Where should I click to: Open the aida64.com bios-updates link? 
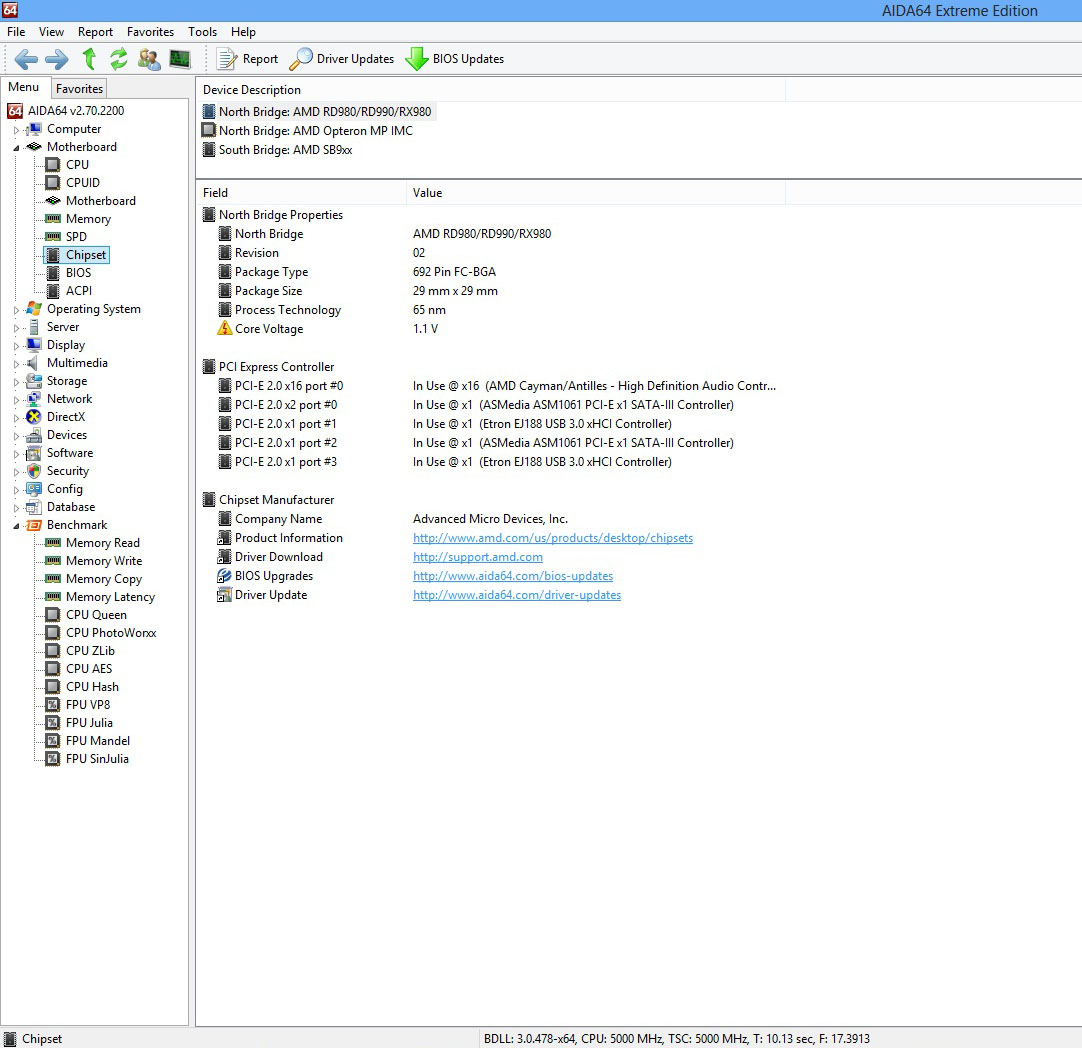[513, 575]
